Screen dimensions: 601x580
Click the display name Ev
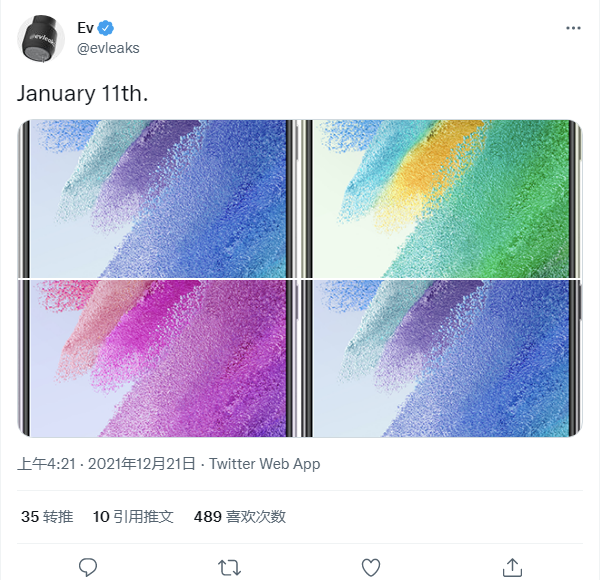pos(85,28)
